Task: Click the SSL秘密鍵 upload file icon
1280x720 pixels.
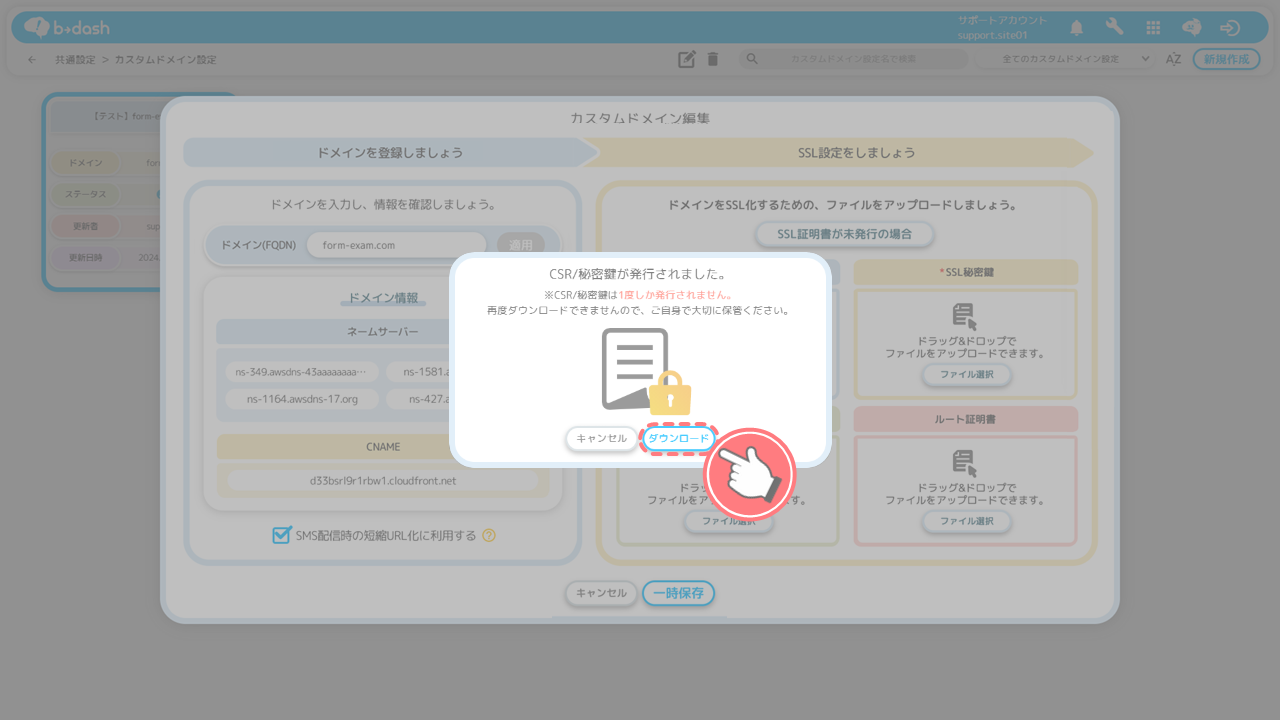Action: [x=964, y=317]
